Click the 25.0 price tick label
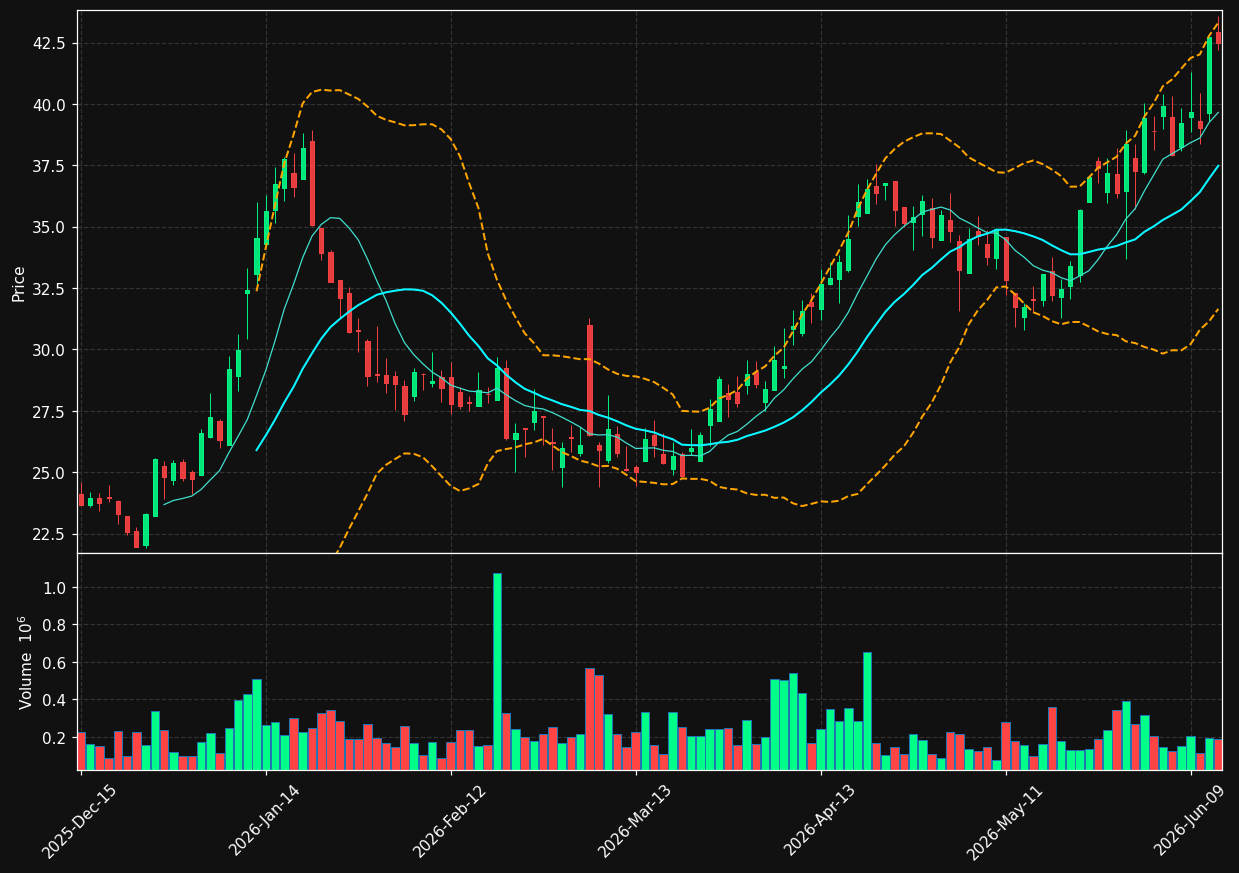Screen dimensions: 1239x873 (x=50, y=473)
